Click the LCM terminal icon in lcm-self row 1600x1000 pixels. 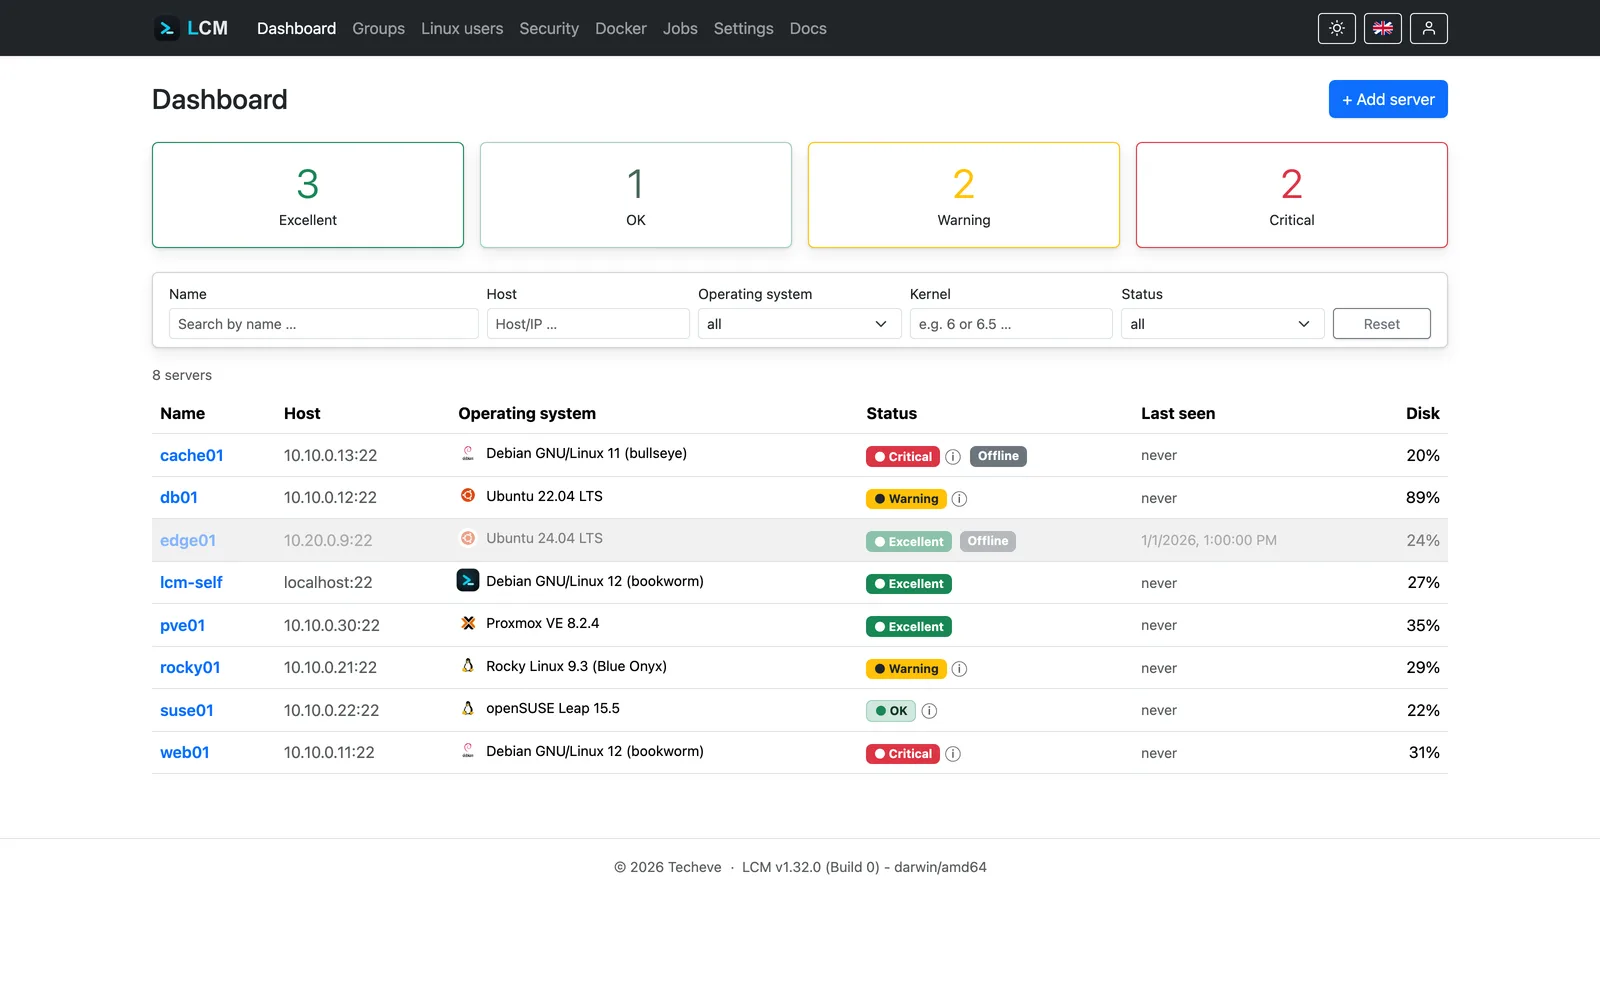(468, 580)
